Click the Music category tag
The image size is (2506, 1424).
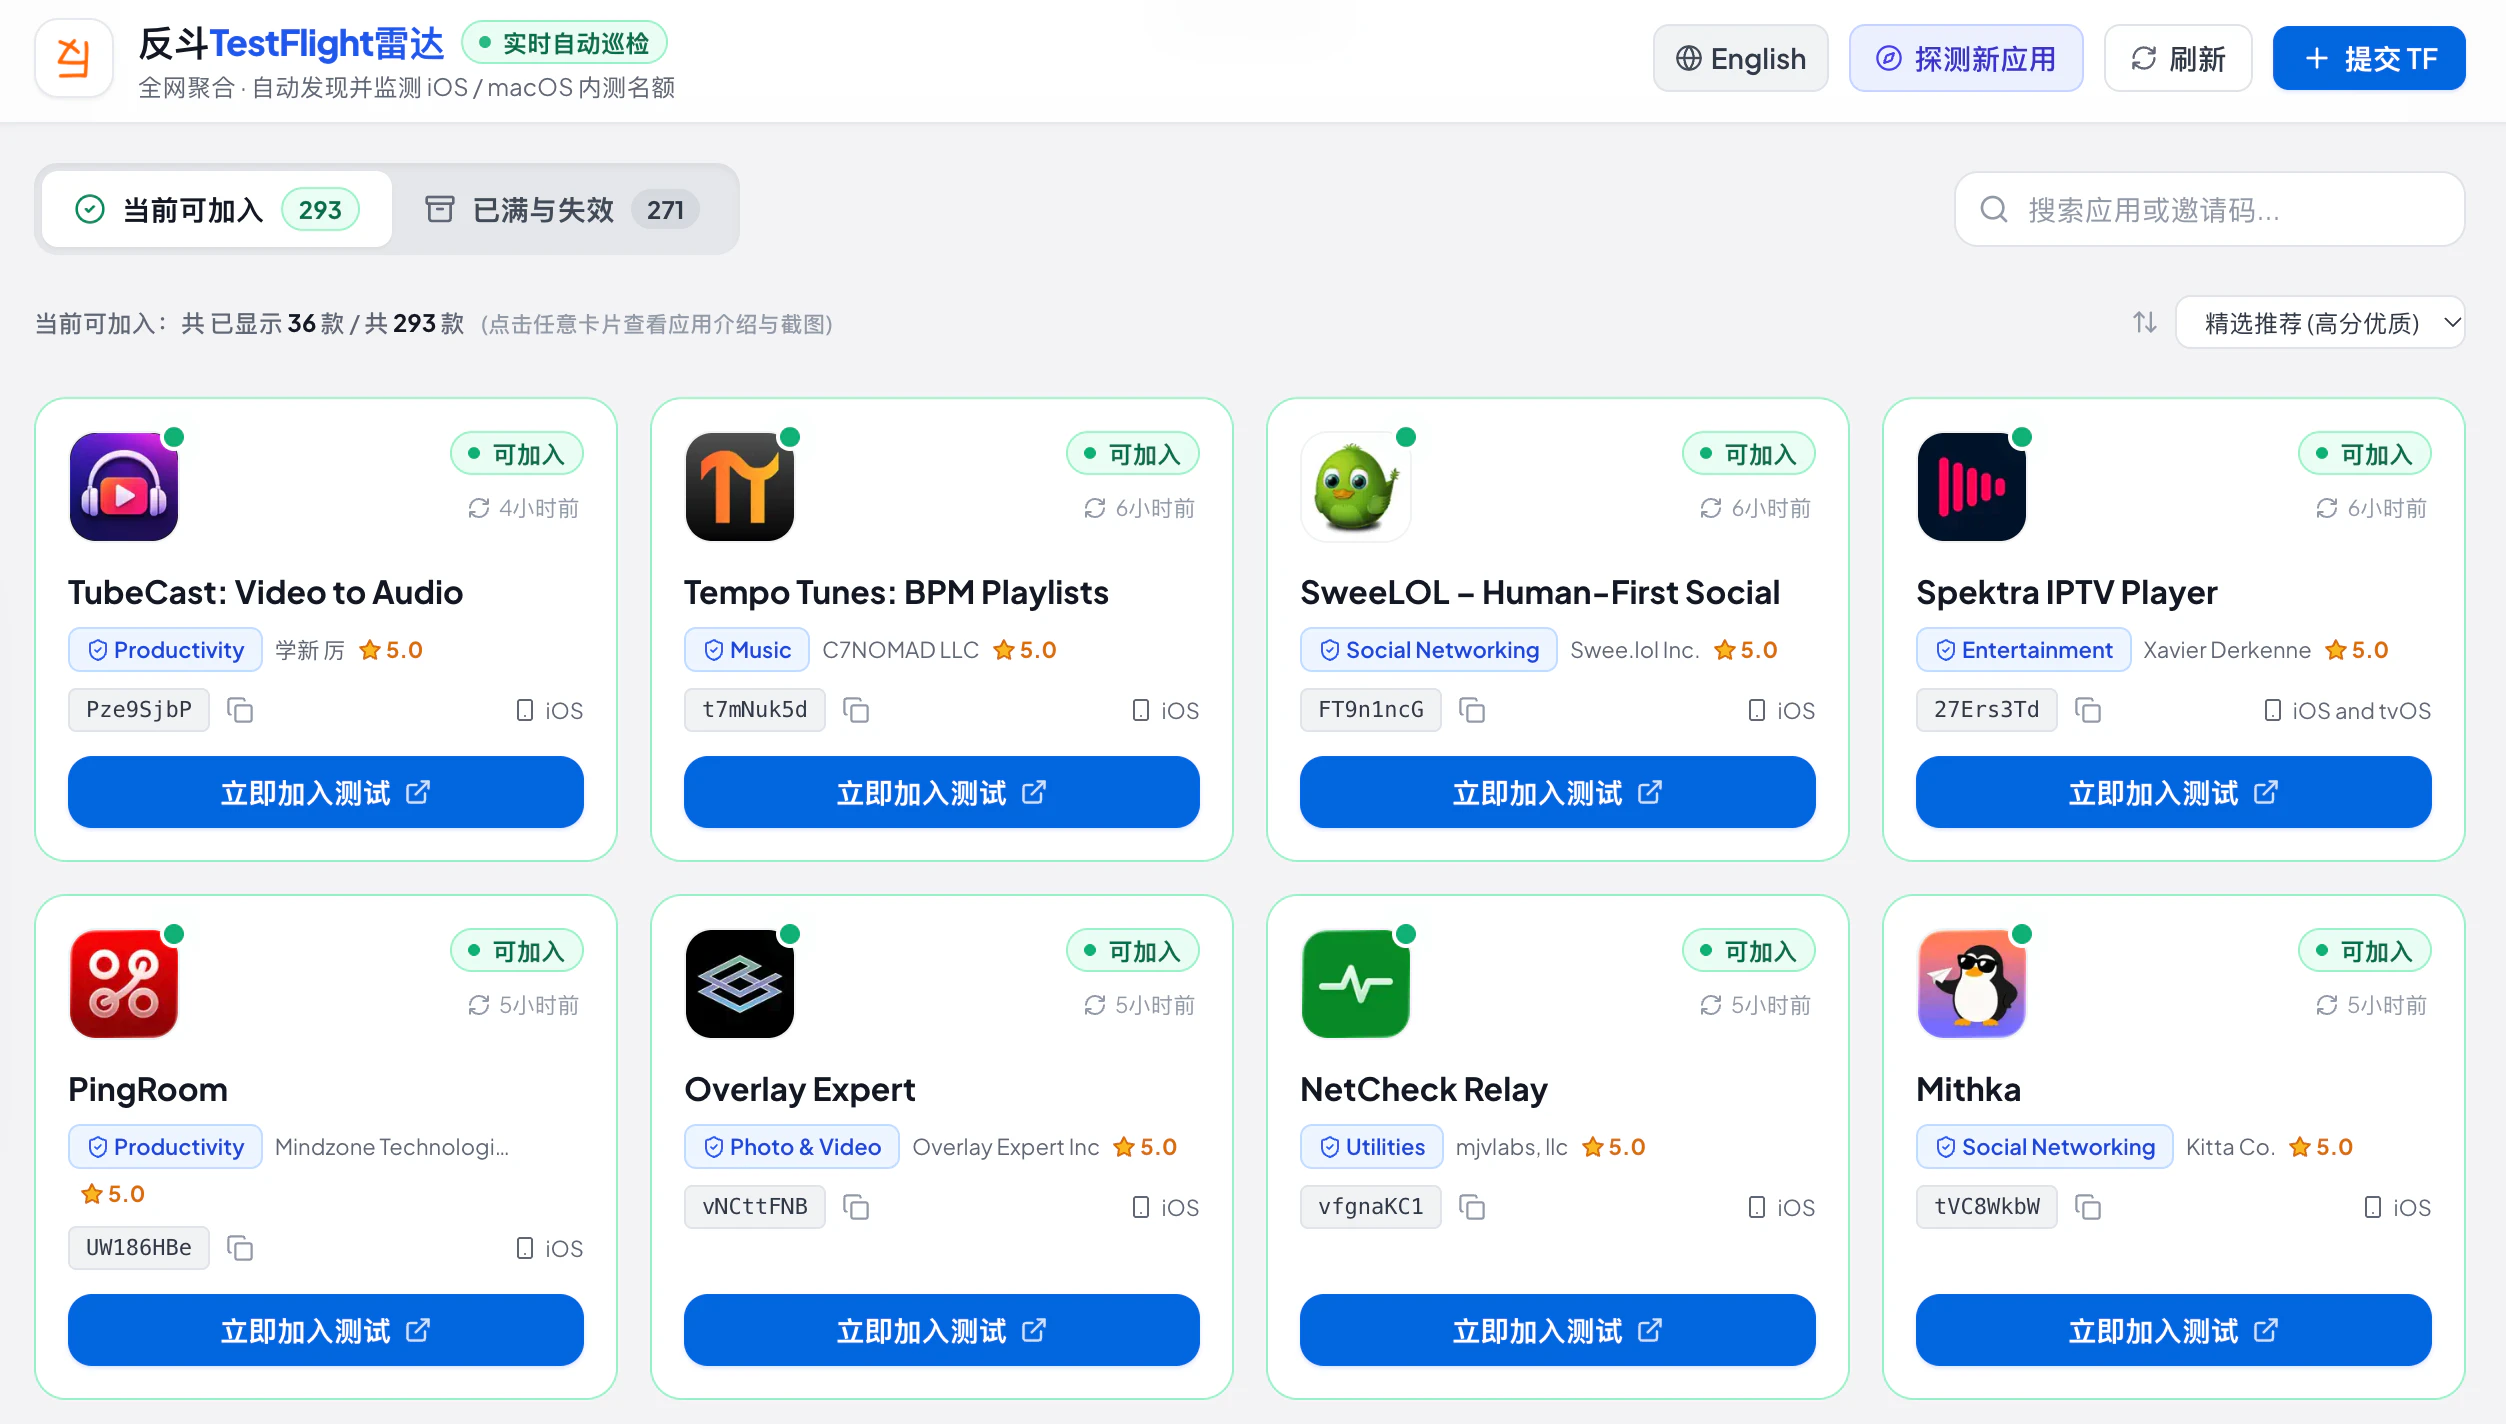[747, 650]
